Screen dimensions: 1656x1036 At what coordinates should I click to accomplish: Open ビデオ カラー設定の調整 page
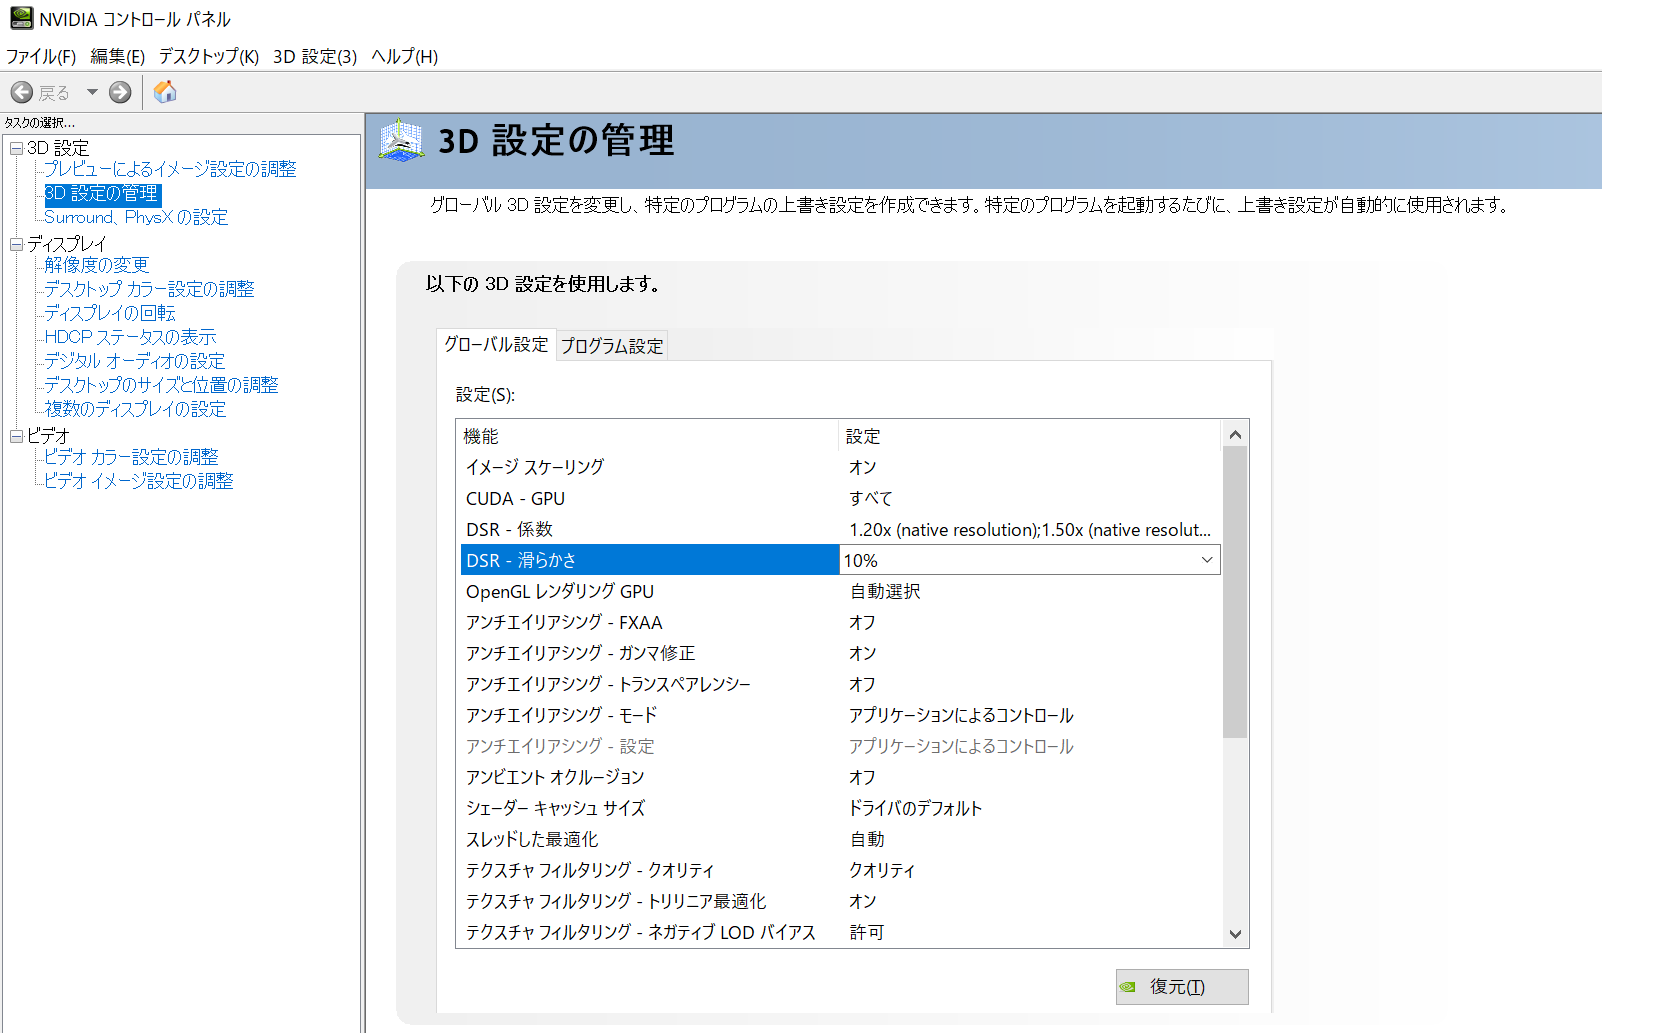(131, 457)
